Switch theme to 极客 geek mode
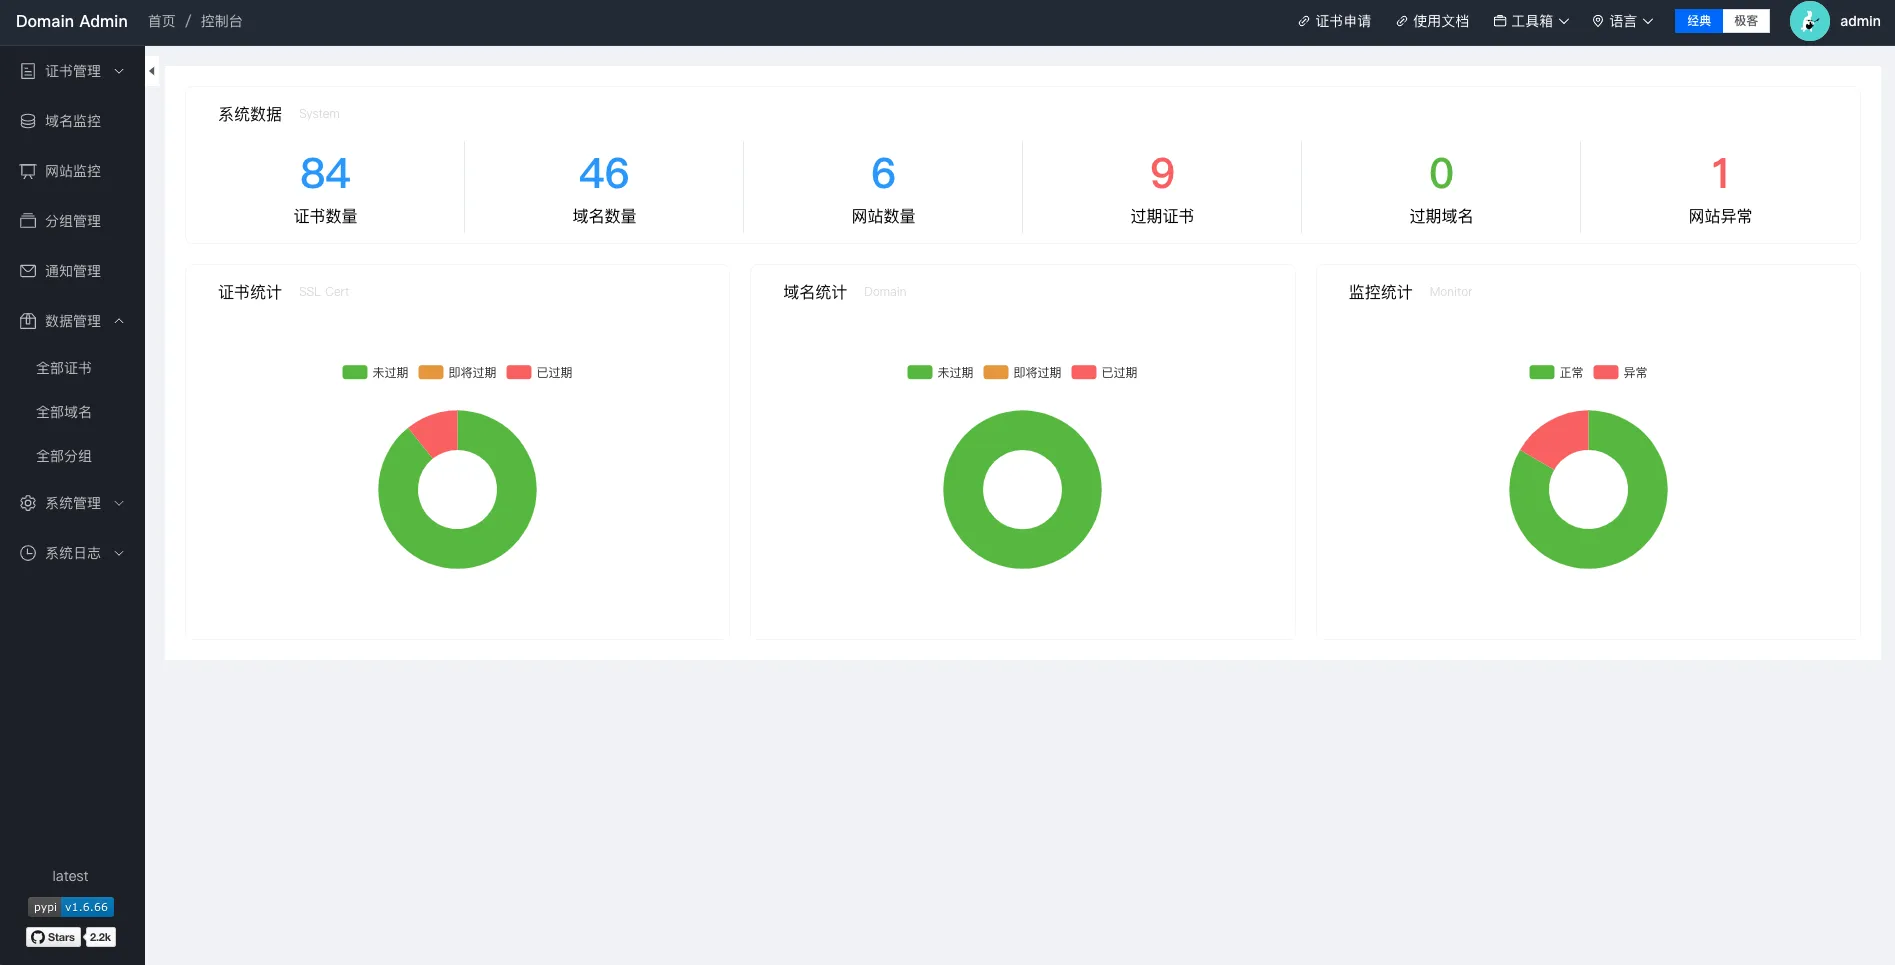Viewport: 1895px width, 965px height. 1746,21
